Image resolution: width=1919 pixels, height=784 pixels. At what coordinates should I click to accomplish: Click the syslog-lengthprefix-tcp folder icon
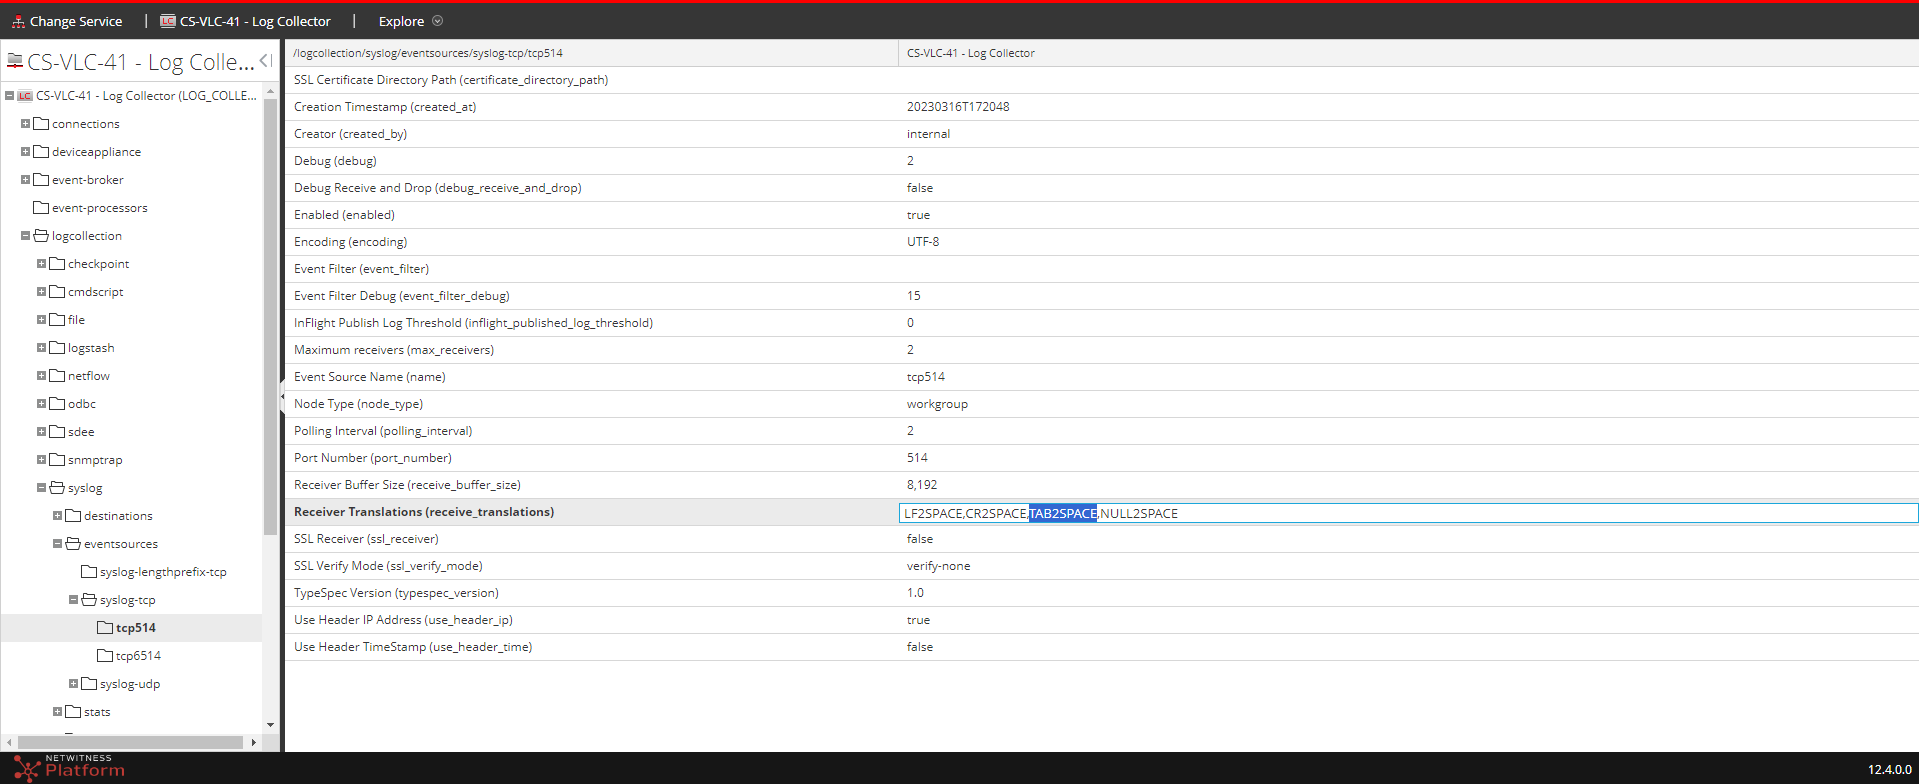(89, 572)
